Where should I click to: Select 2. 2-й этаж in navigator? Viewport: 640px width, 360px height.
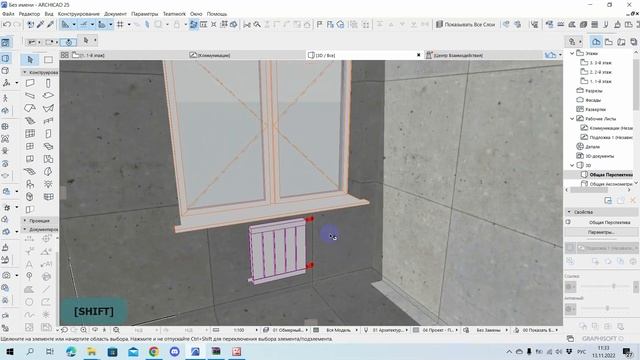point(600,72)
